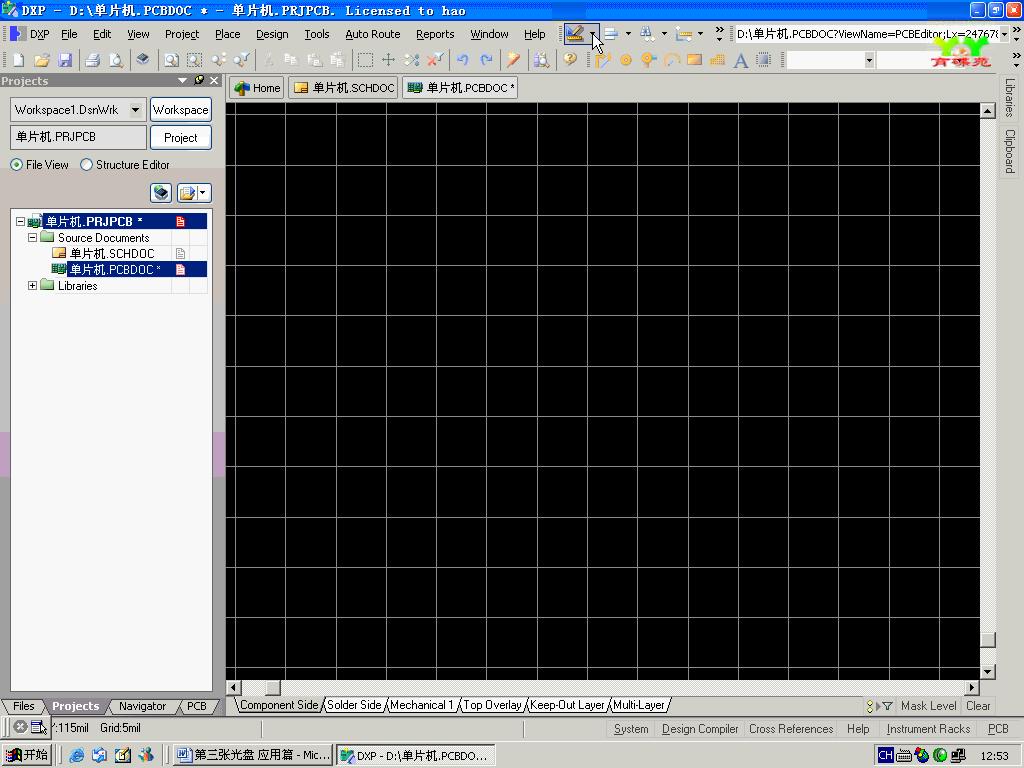Clear the current filter
This screenshot has height=768, width=1024.
(435, 60)
